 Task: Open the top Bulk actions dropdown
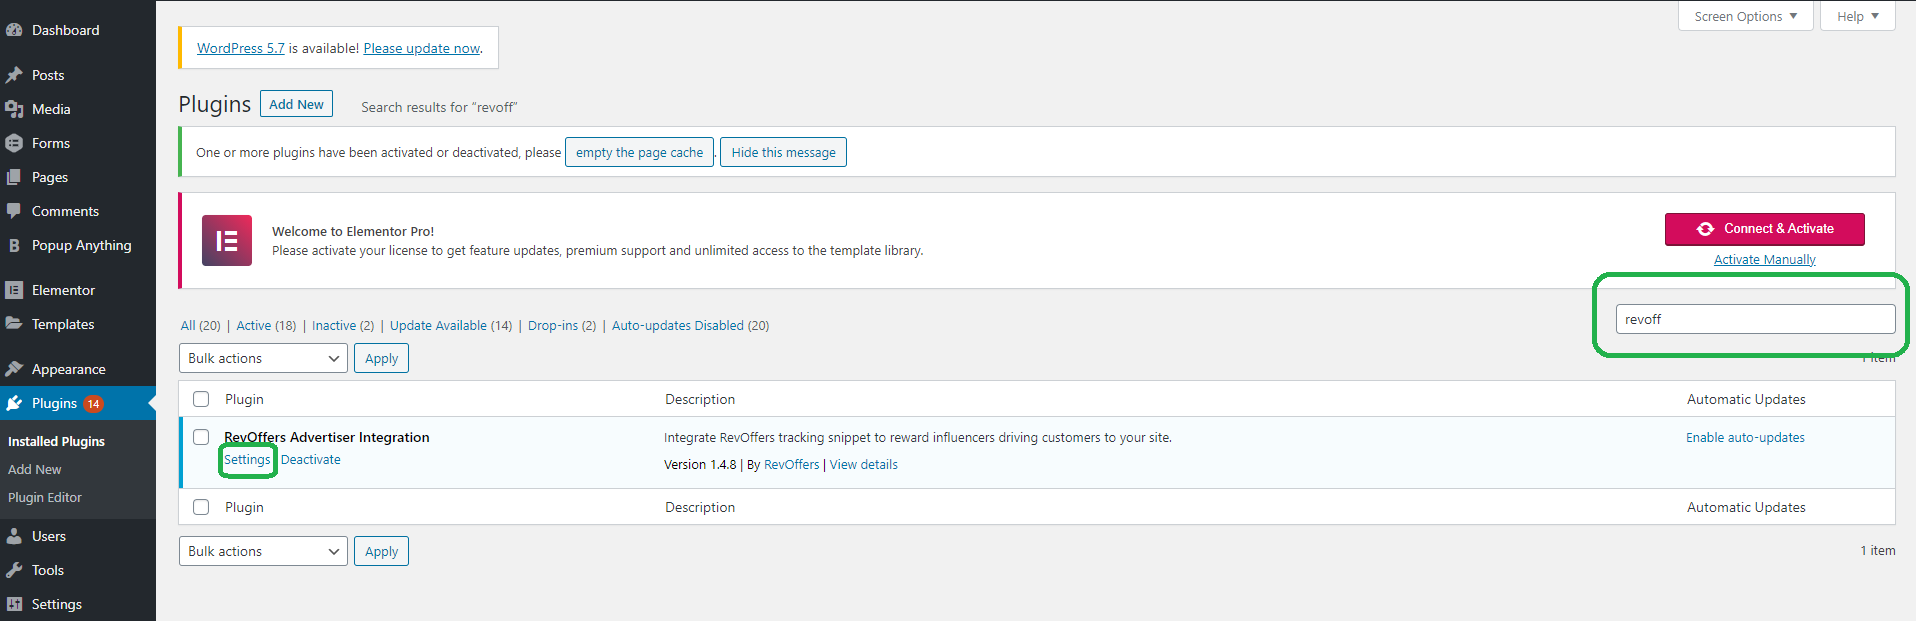[263, 358]
